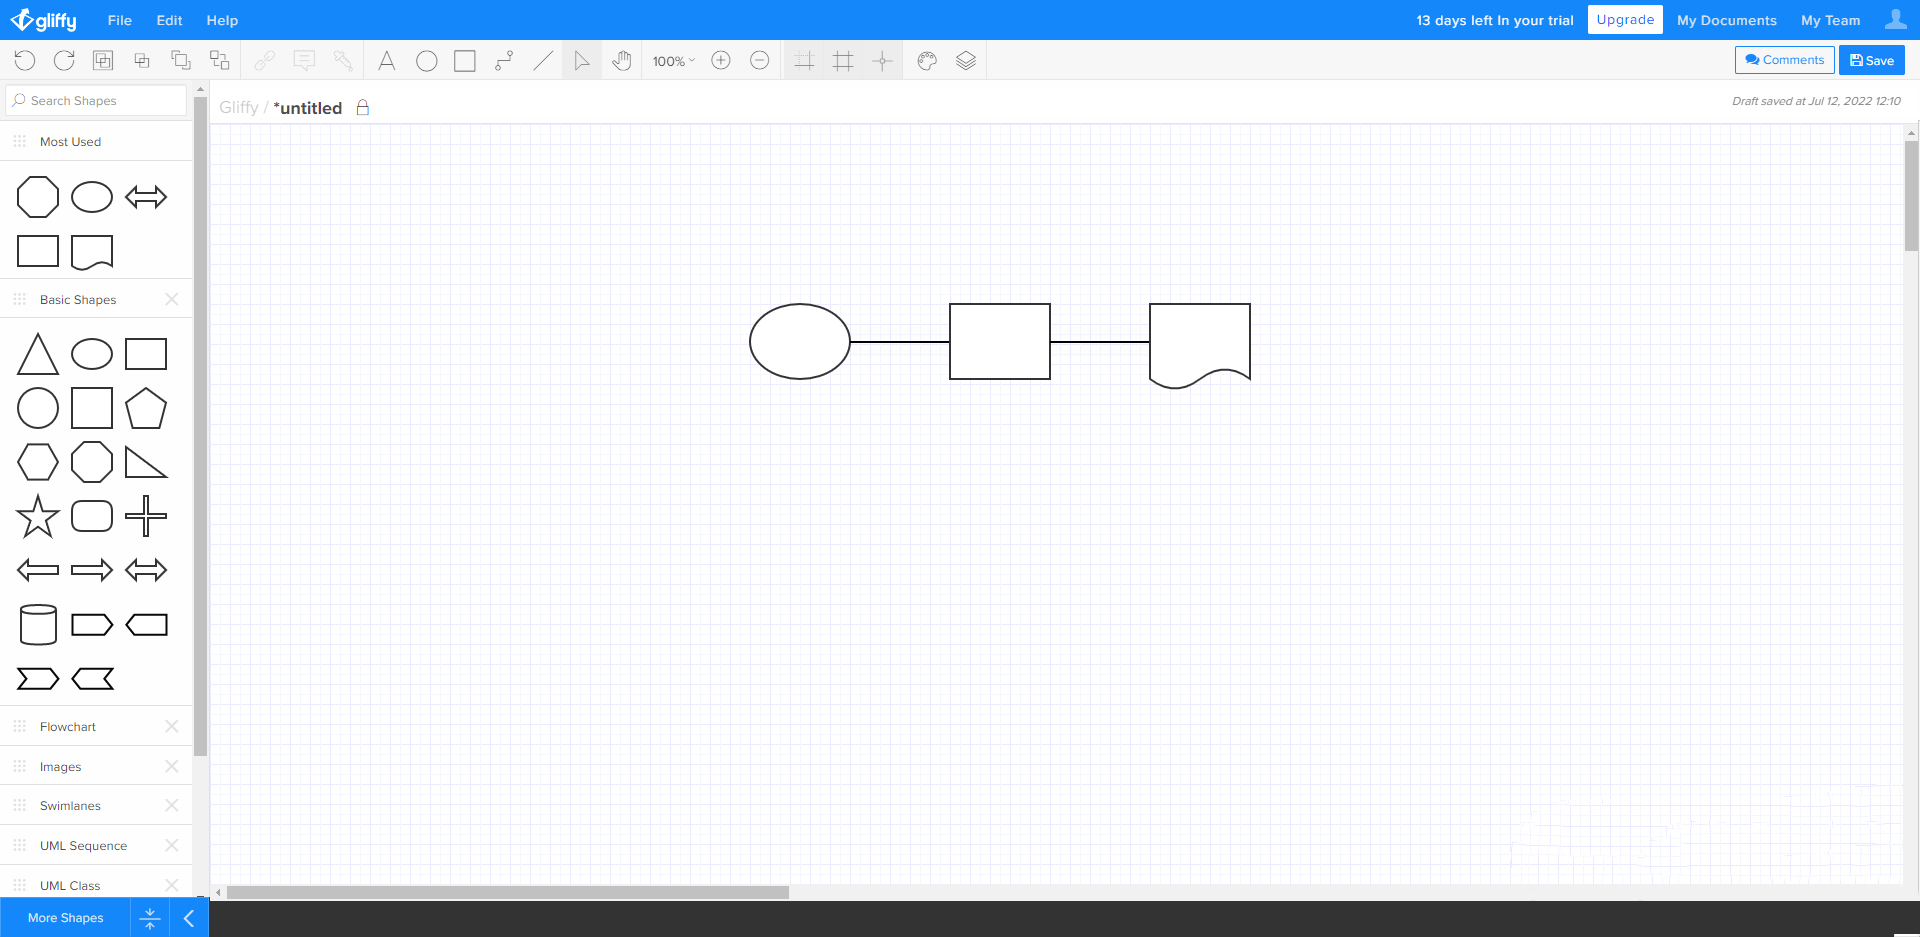The height and width of the screenshot is (937, 1920).
Task: Click the Bring to front icon
Action: pyautogui.click(x=181, y=61)
